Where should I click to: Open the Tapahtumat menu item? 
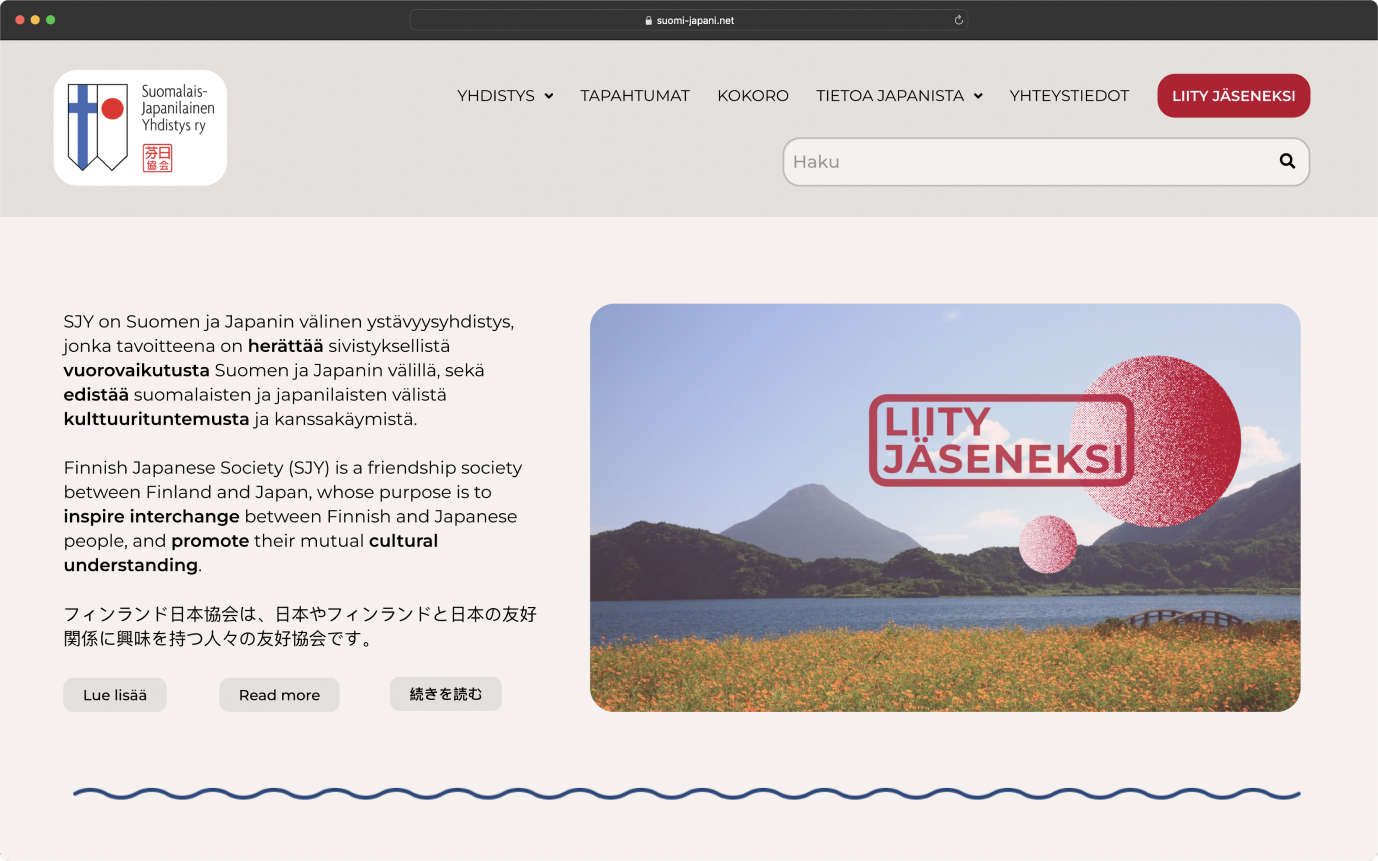point(635,96)
